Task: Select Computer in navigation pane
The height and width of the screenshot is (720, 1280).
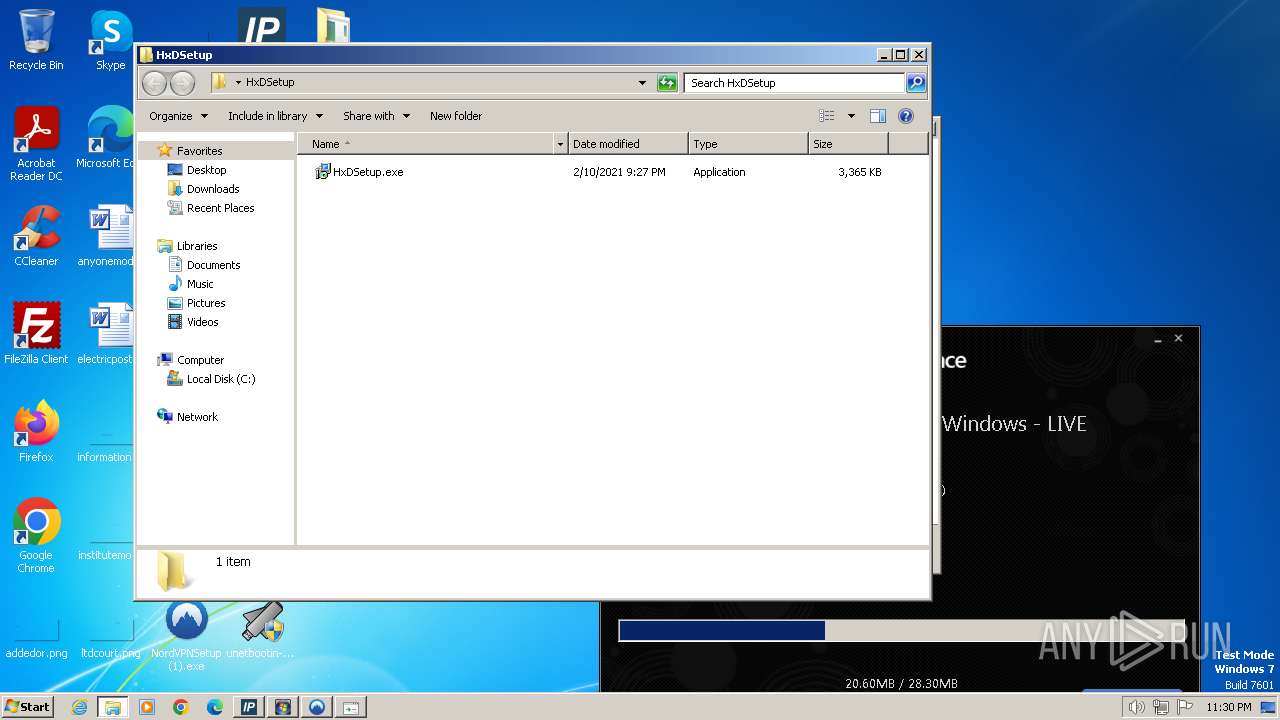Action: coord(200,360)
